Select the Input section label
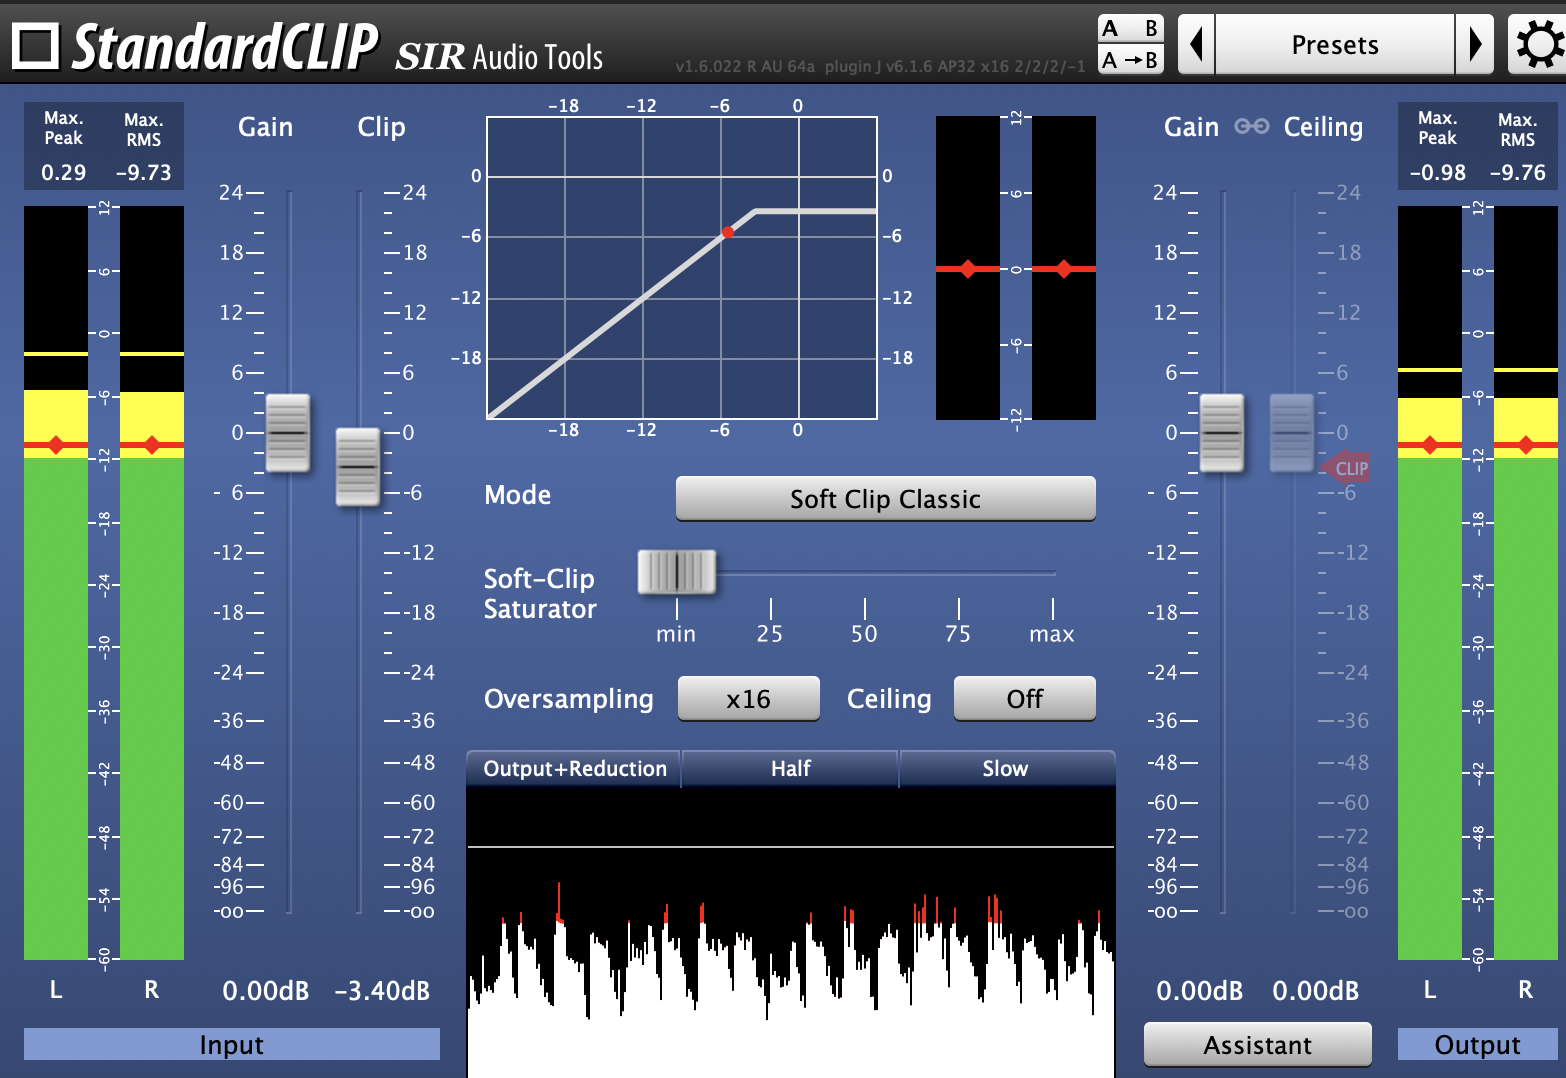Image resolution: width=1566 pixels, height=1078 pixels. pos(232,1044)
